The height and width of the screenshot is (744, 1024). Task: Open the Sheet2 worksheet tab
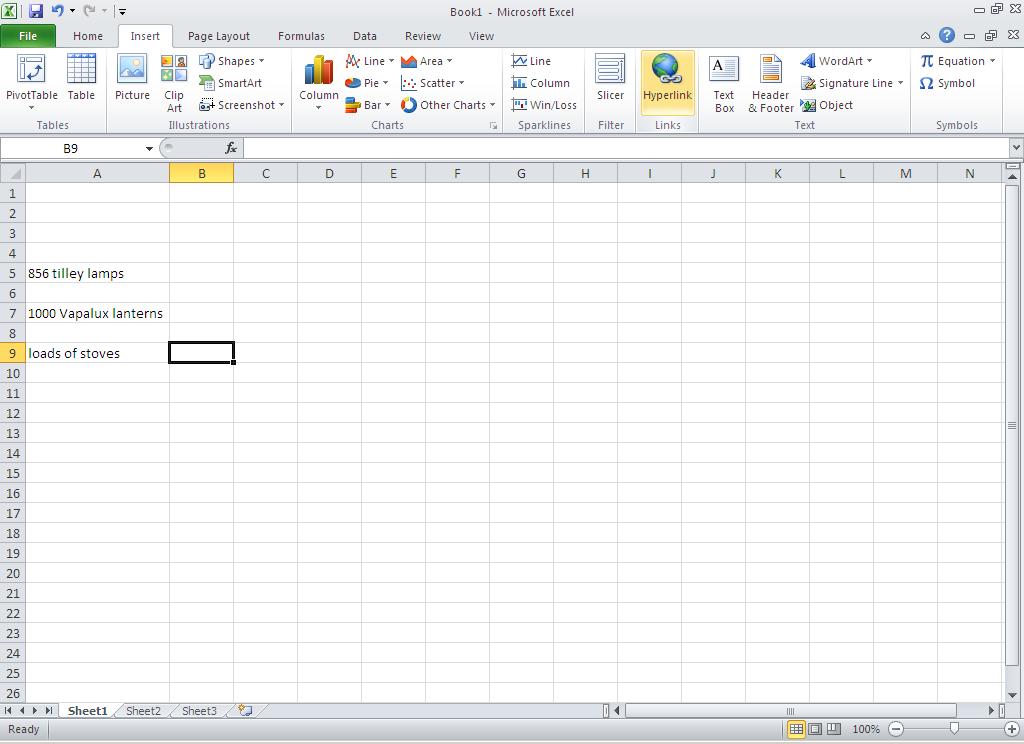point(143,711)
